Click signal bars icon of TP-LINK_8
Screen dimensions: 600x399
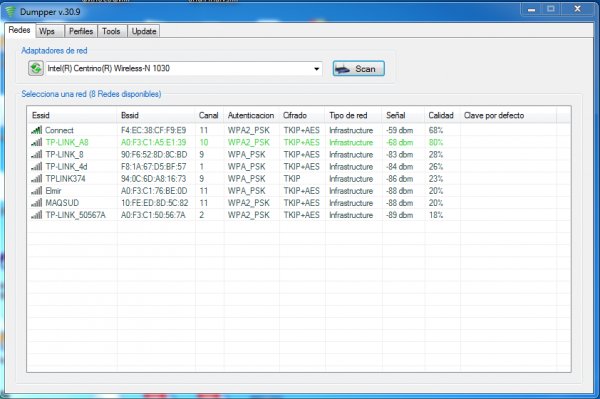[x=36, y=155]
